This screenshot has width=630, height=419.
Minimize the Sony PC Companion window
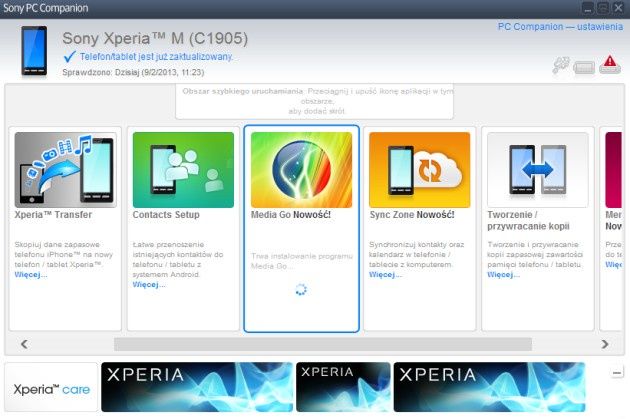coord(587,8)
